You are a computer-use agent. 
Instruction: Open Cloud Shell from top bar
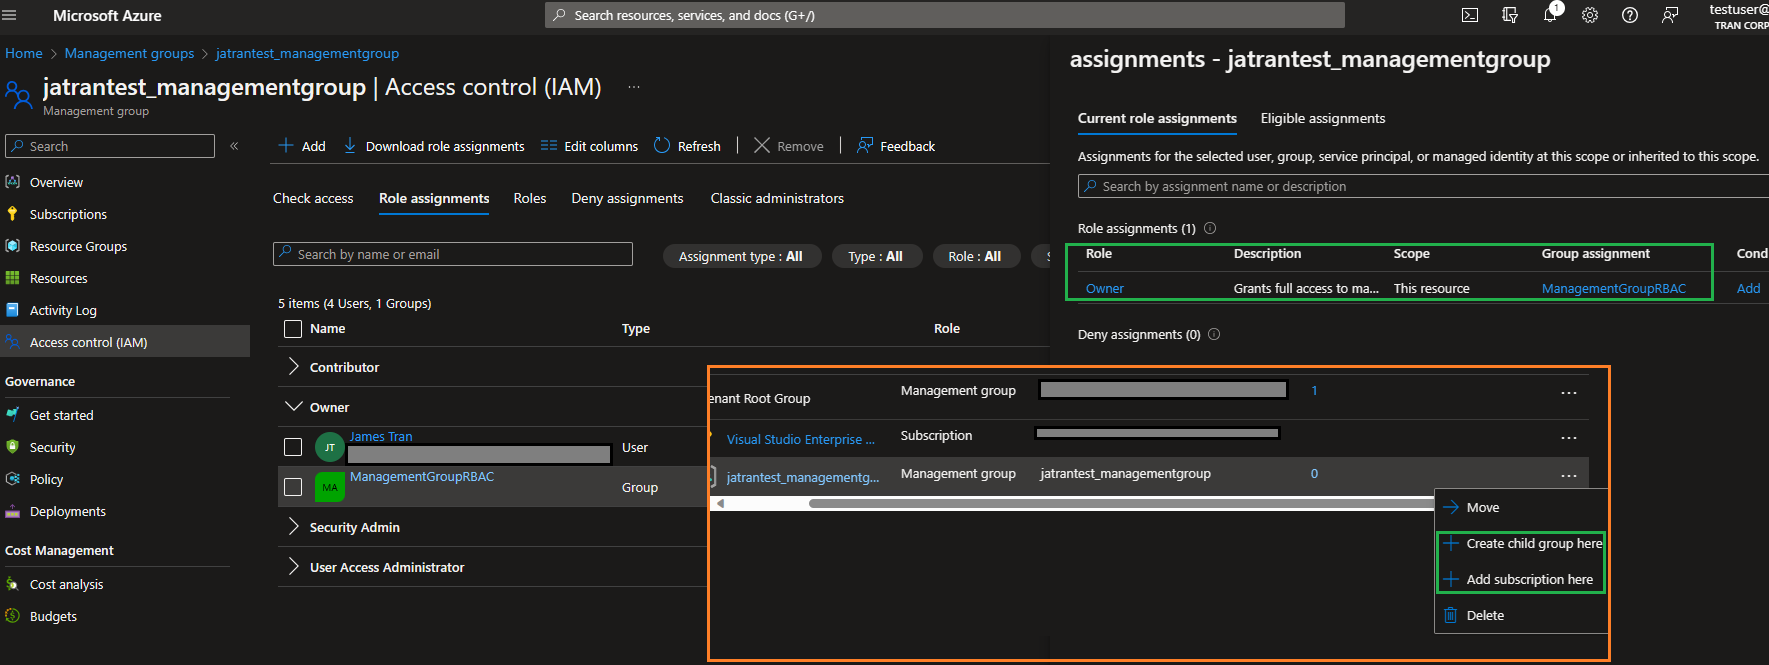tap(1470, 15)
